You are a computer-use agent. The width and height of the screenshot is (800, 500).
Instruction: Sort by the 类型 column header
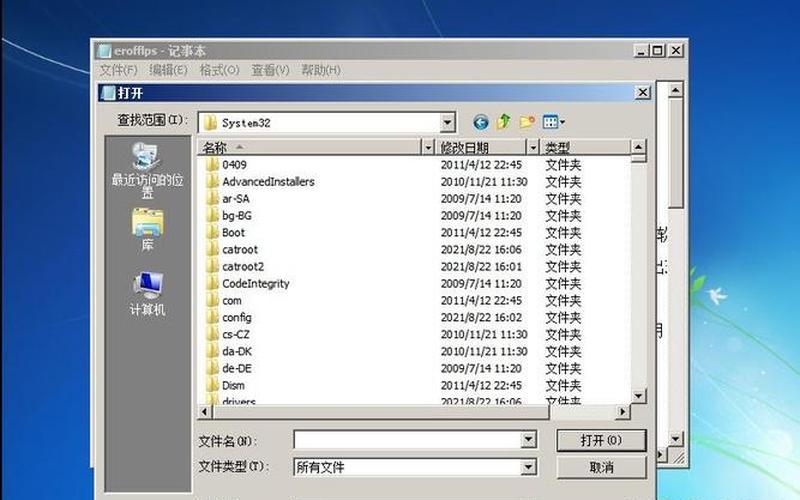tap(585, 147)
